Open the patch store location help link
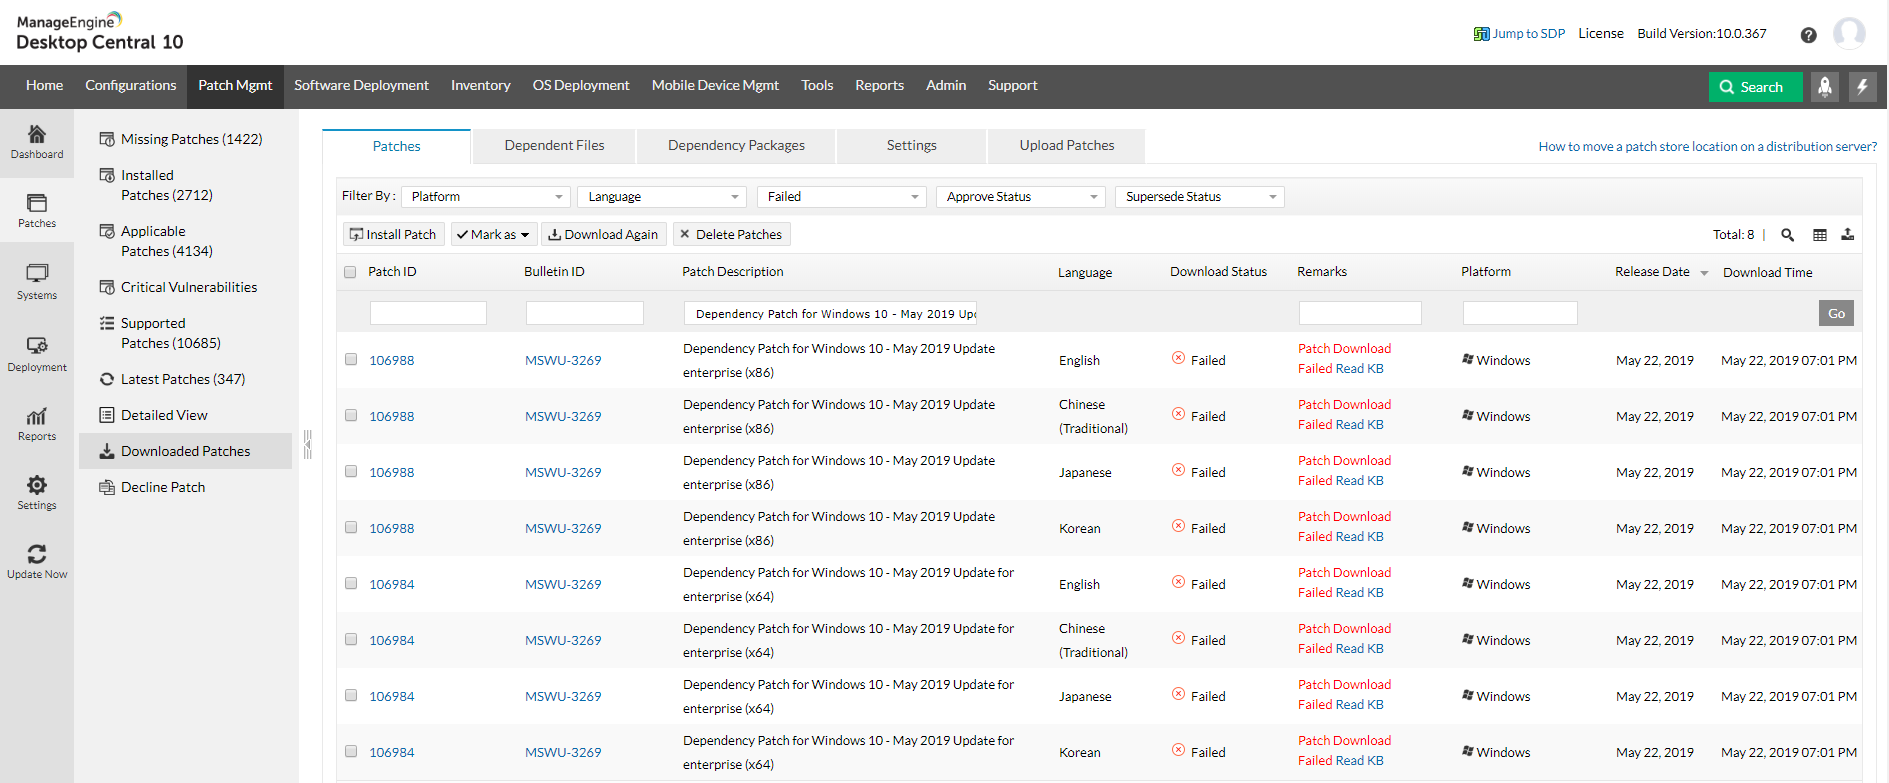The image size is (1889, 783). coord(1707,147)
